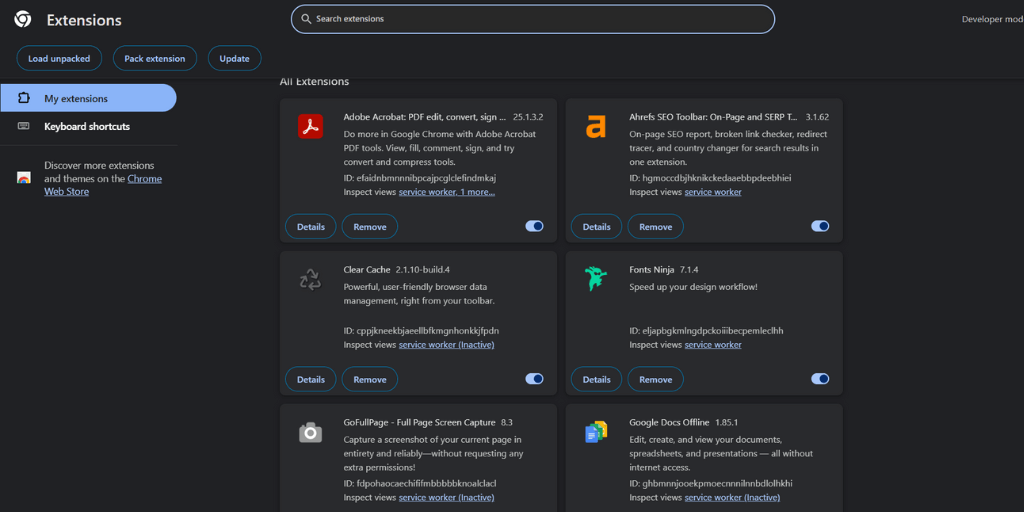Open Details for Adobe Acrobat
Screen dimensions: 1024x512
(311, 227)
